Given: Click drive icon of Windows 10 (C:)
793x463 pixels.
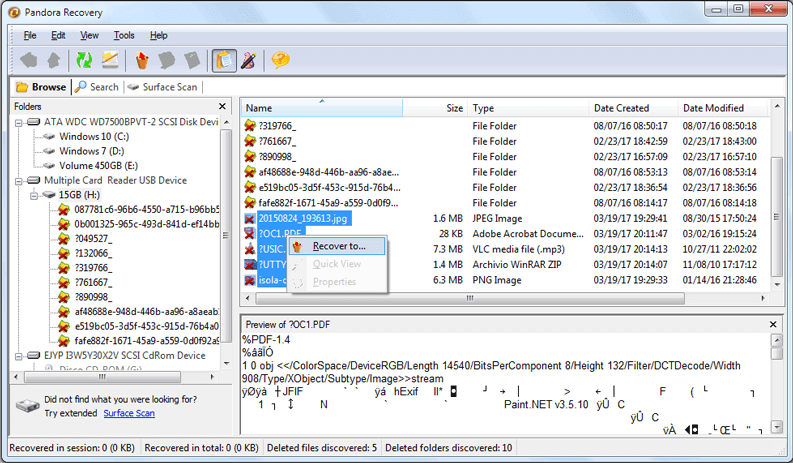Looking at the screenshot, I should tap(49, 137).
